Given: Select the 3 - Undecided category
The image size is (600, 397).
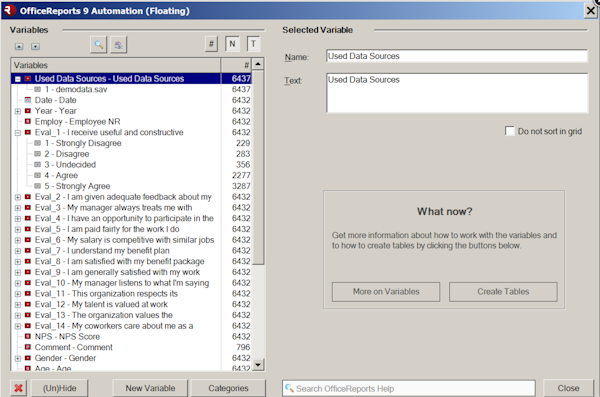Looking at the screenshot, I should tap(70, 165).
